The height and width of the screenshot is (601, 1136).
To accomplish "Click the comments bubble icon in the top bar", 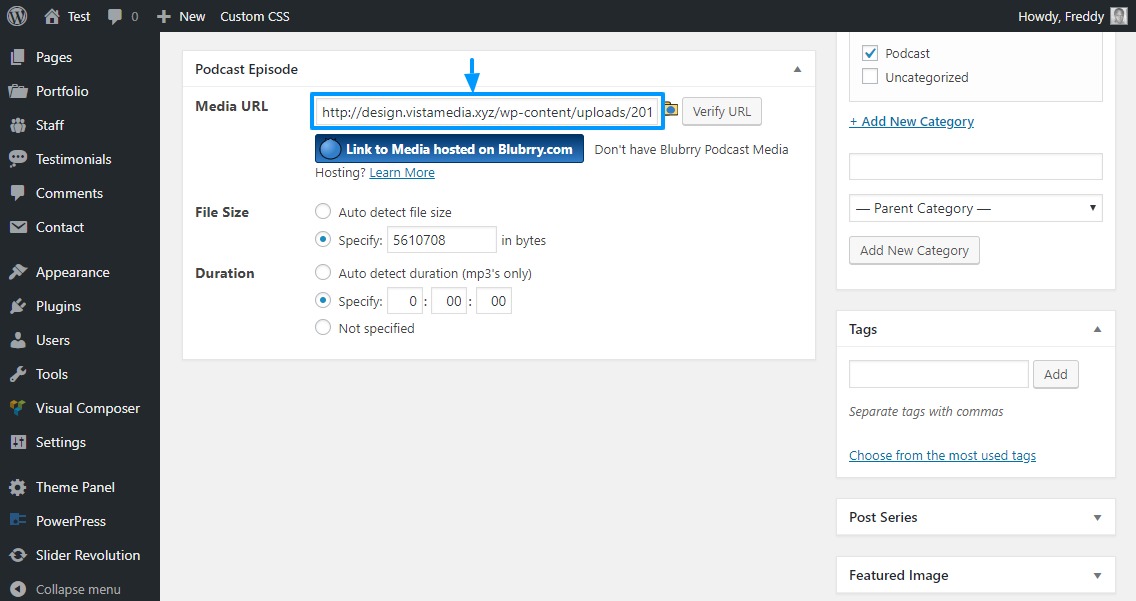I will click(x=114, y=17).
